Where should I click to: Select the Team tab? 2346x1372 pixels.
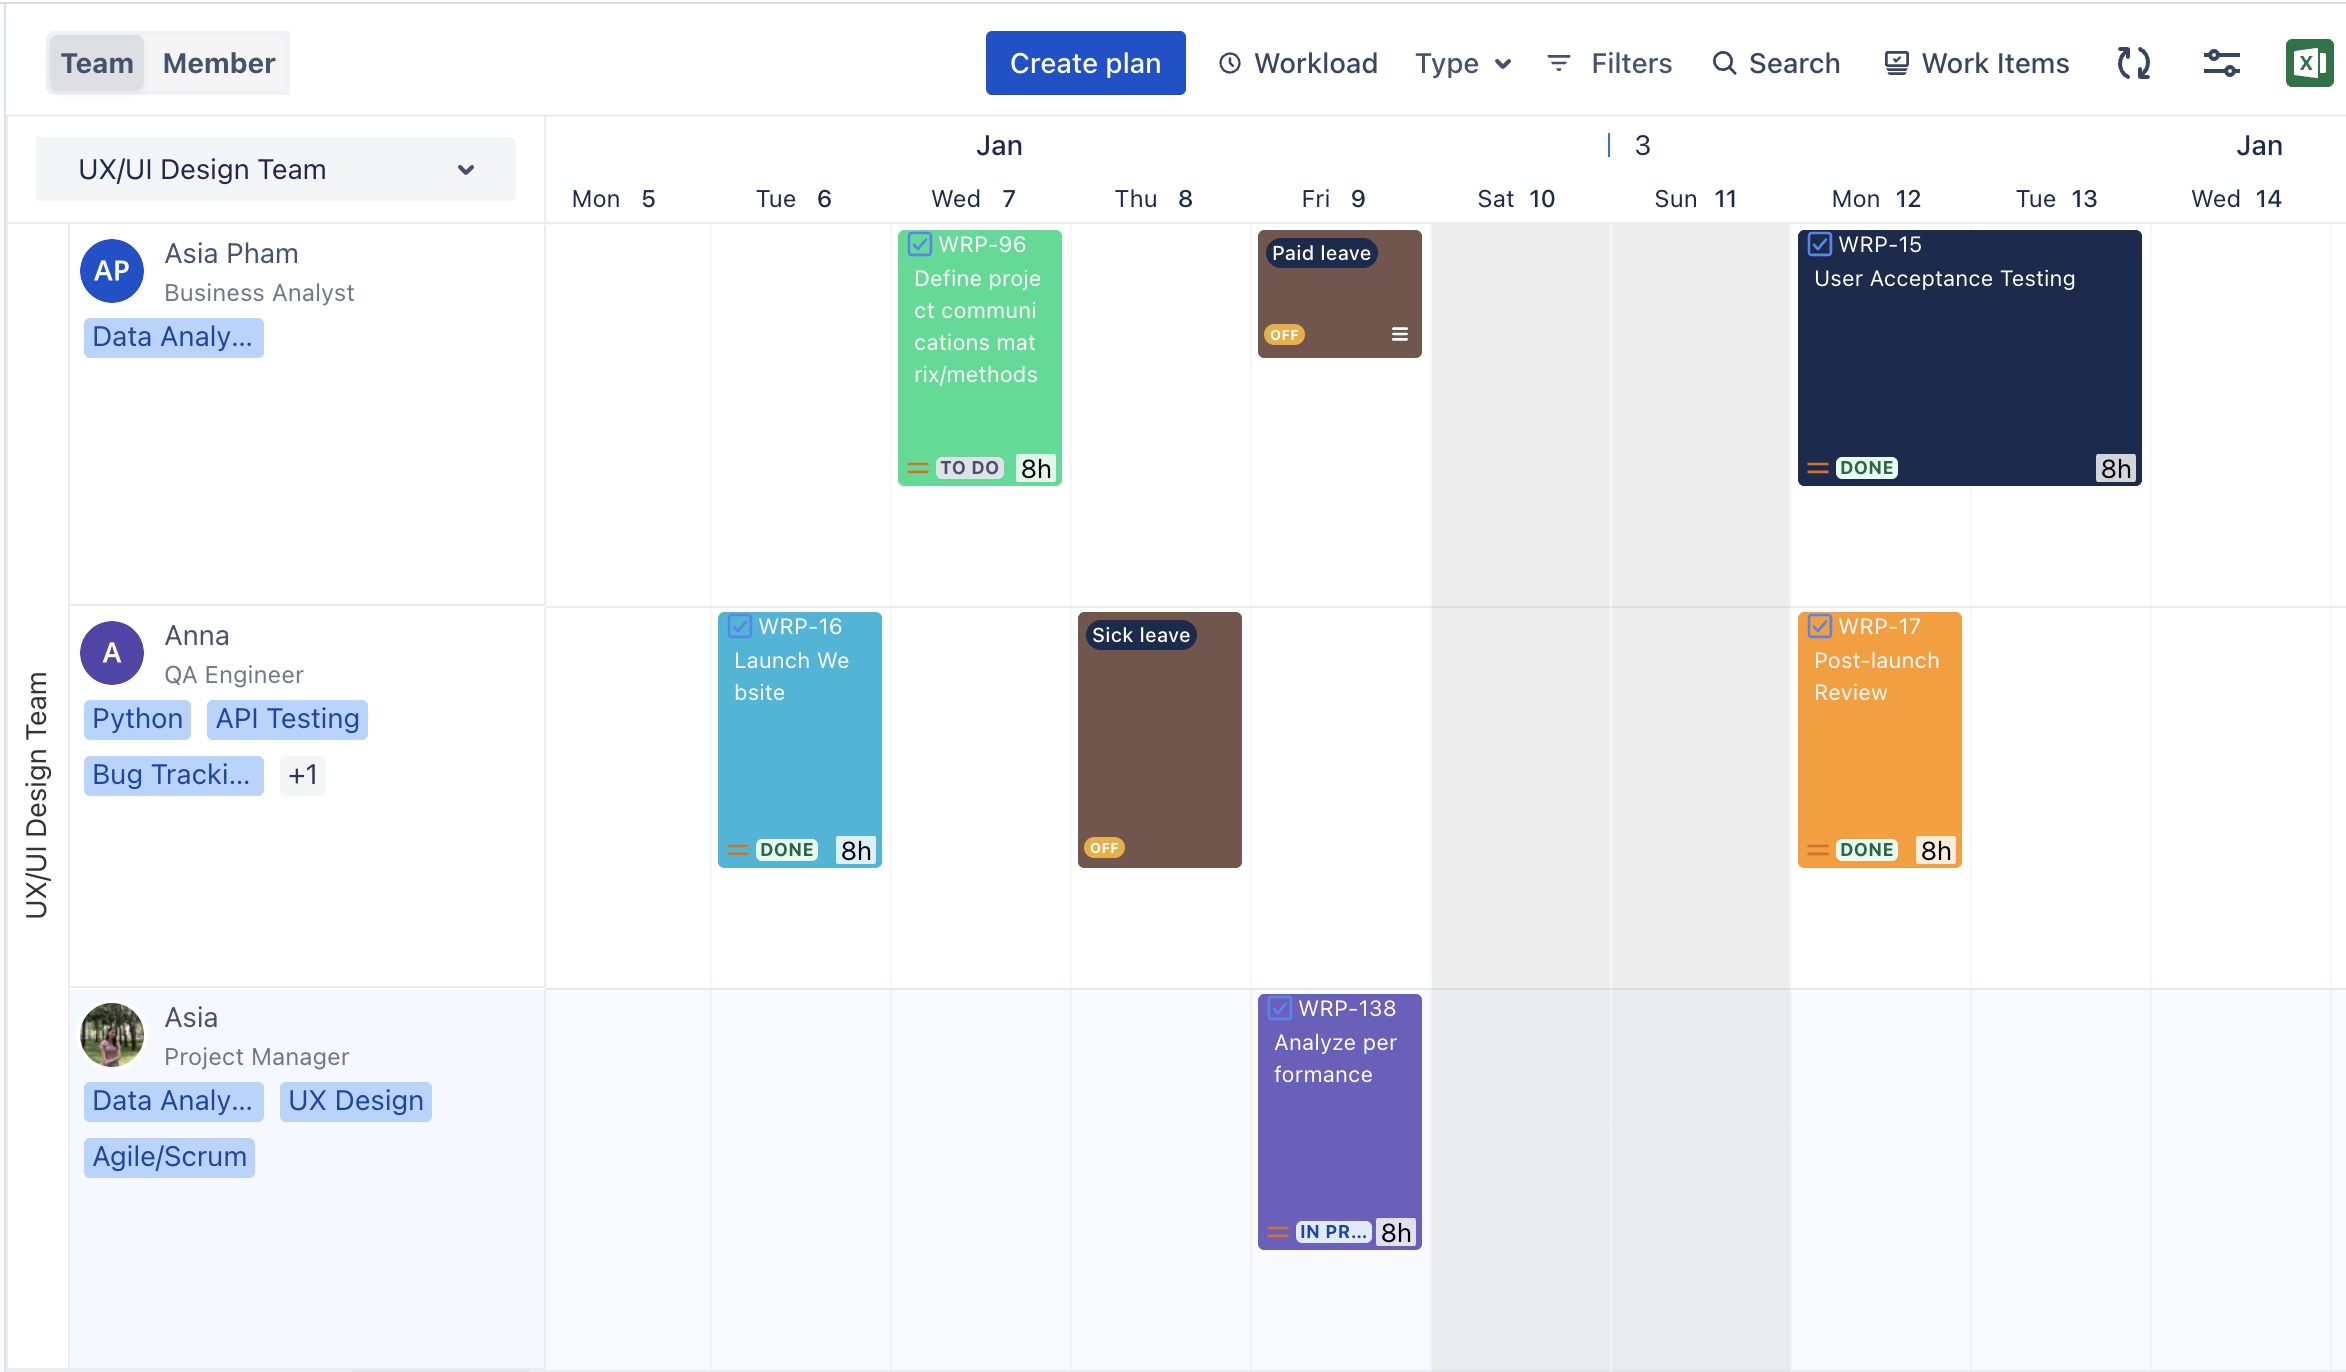[x=97, y=63]
